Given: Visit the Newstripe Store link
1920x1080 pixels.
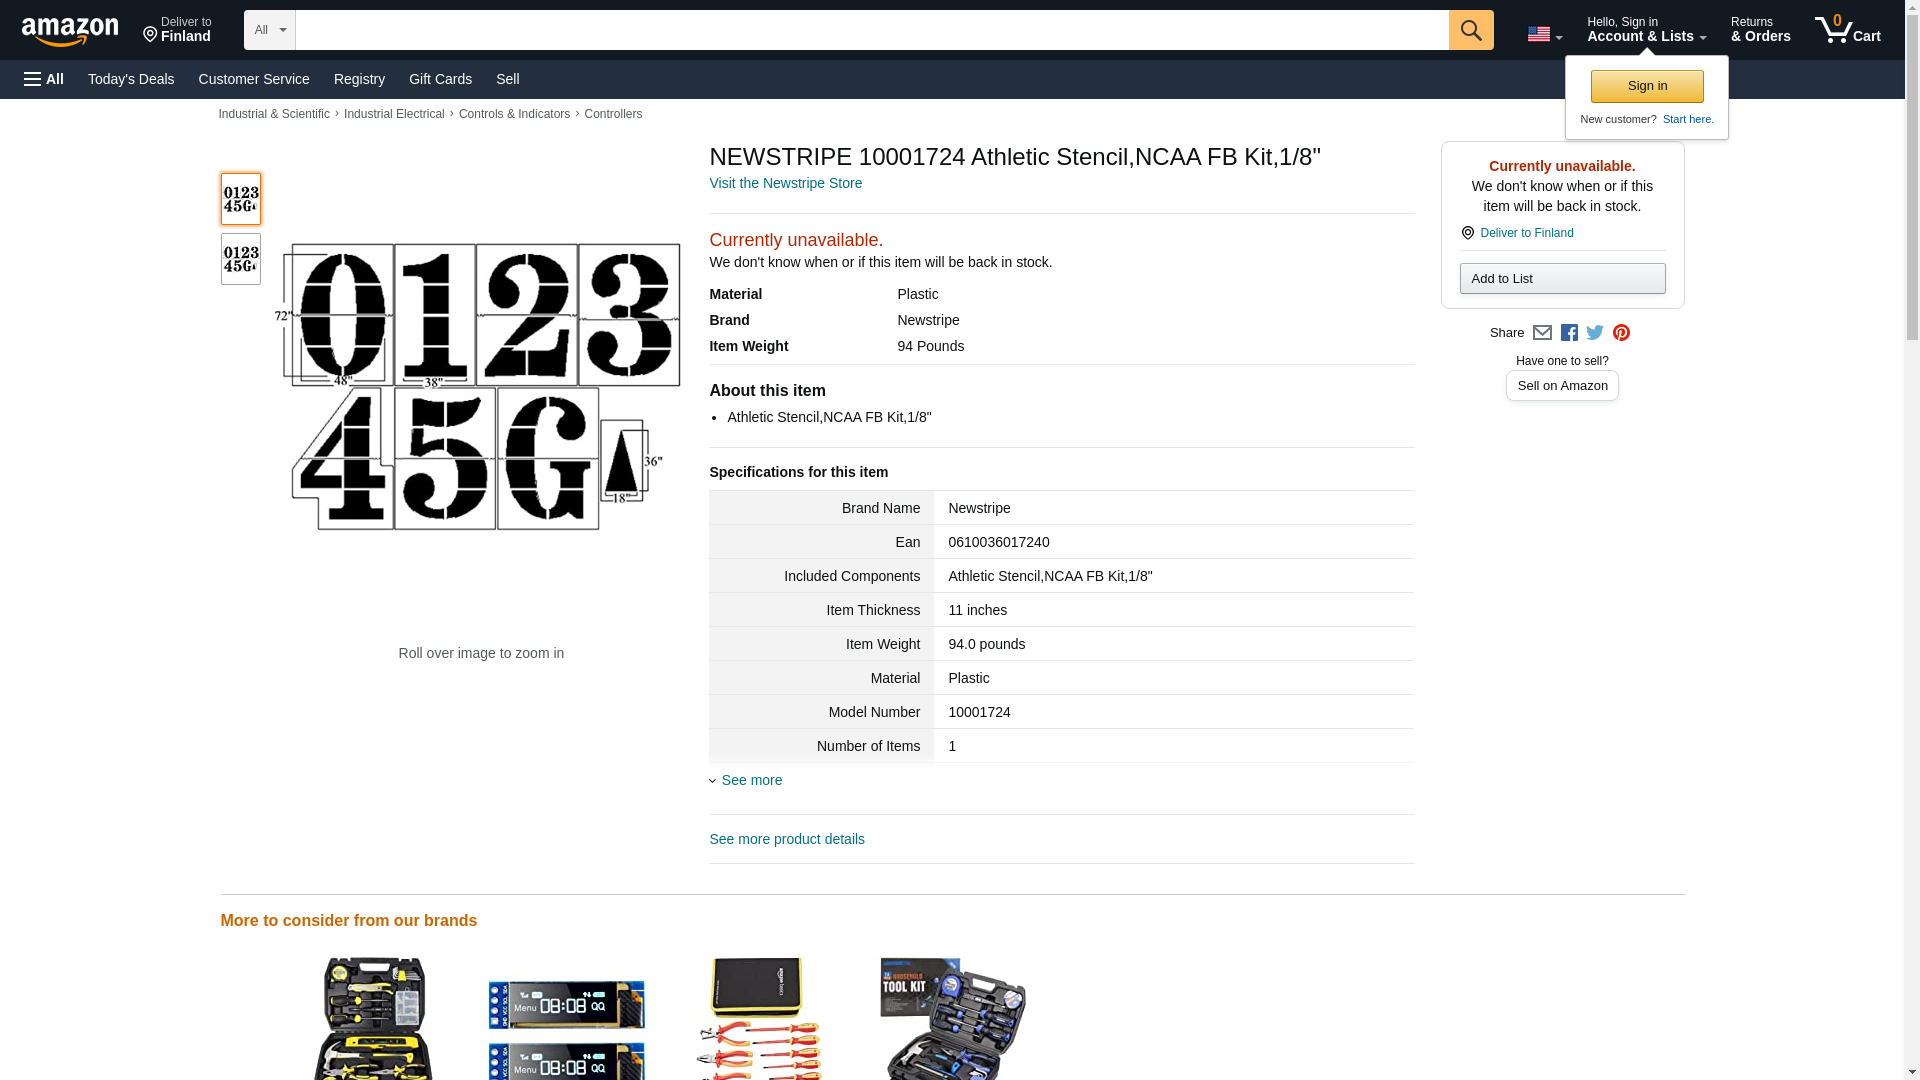Looking at the screenshot, I should pyautogui.click(x=785, y=183).
